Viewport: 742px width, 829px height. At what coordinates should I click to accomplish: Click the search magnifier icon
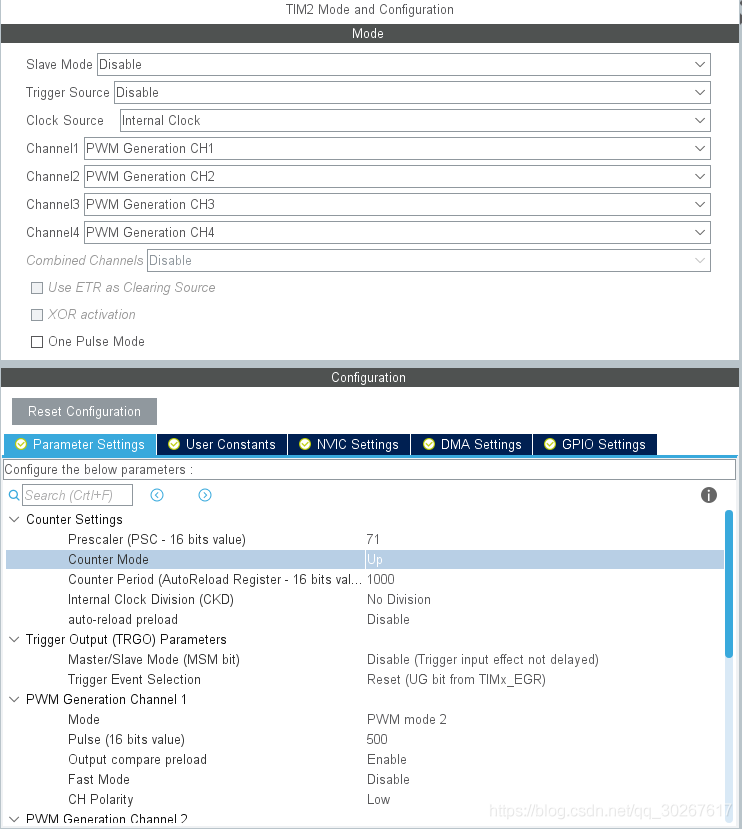click(14, 495)
